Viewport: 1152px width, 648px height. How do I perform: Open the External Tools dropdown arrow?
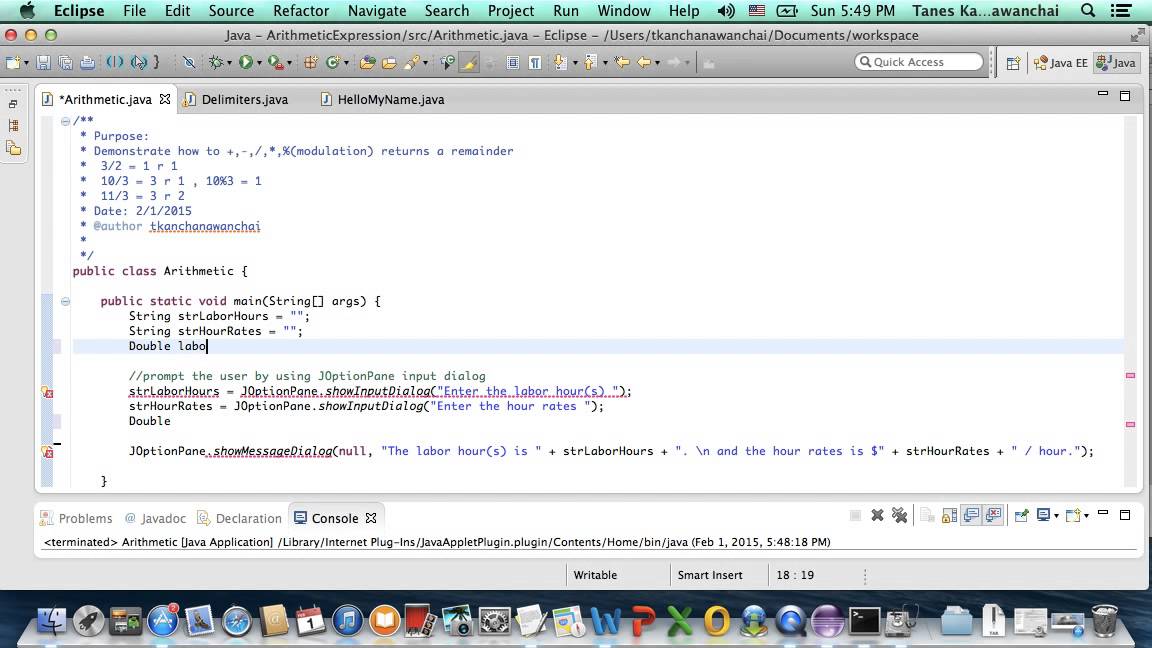tap(289, 64)
